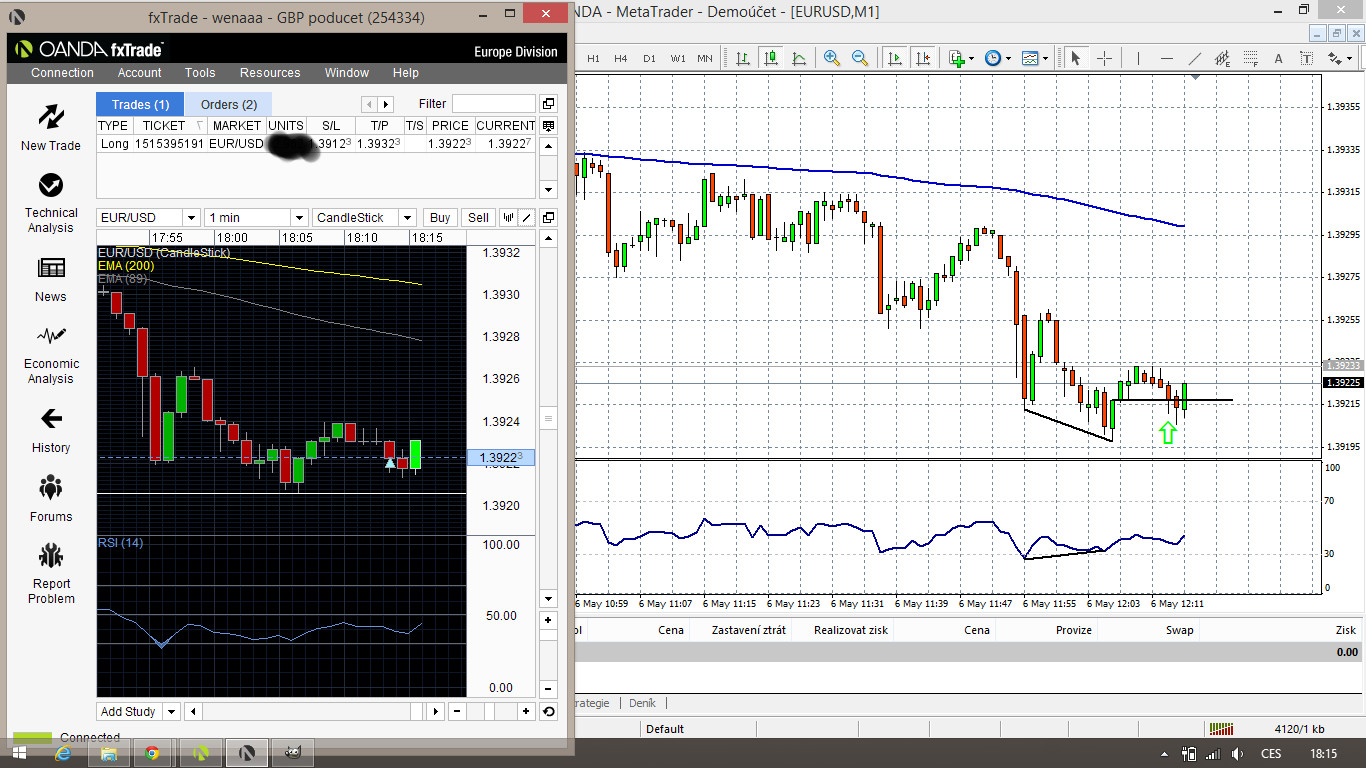Open GIMP from the taskbar

292,753
